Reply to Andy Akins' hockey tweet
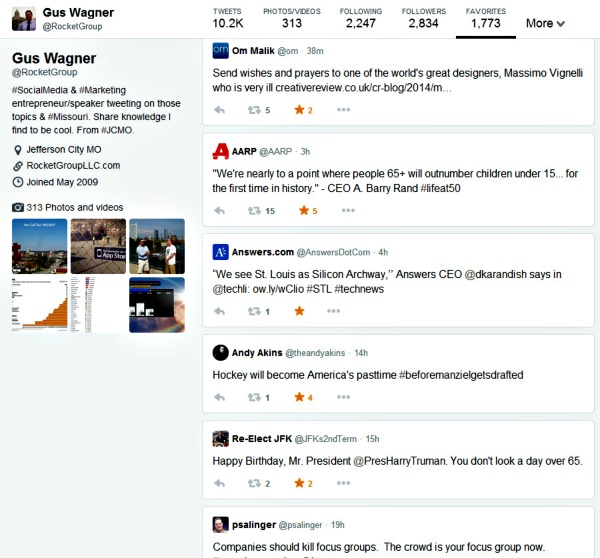The image size is (600, 558). [219, 397]
